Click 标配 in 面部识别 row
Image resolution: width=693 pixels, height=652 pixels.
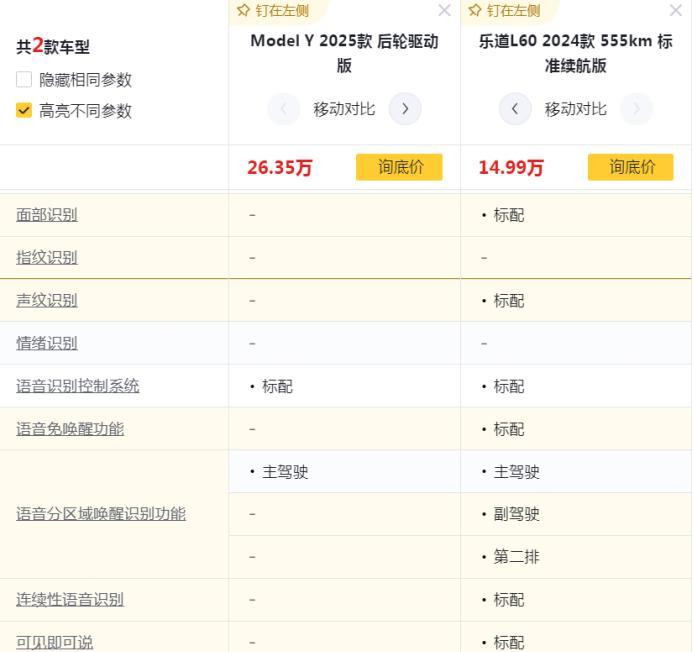pyautogui.click(x=509, y=215)
